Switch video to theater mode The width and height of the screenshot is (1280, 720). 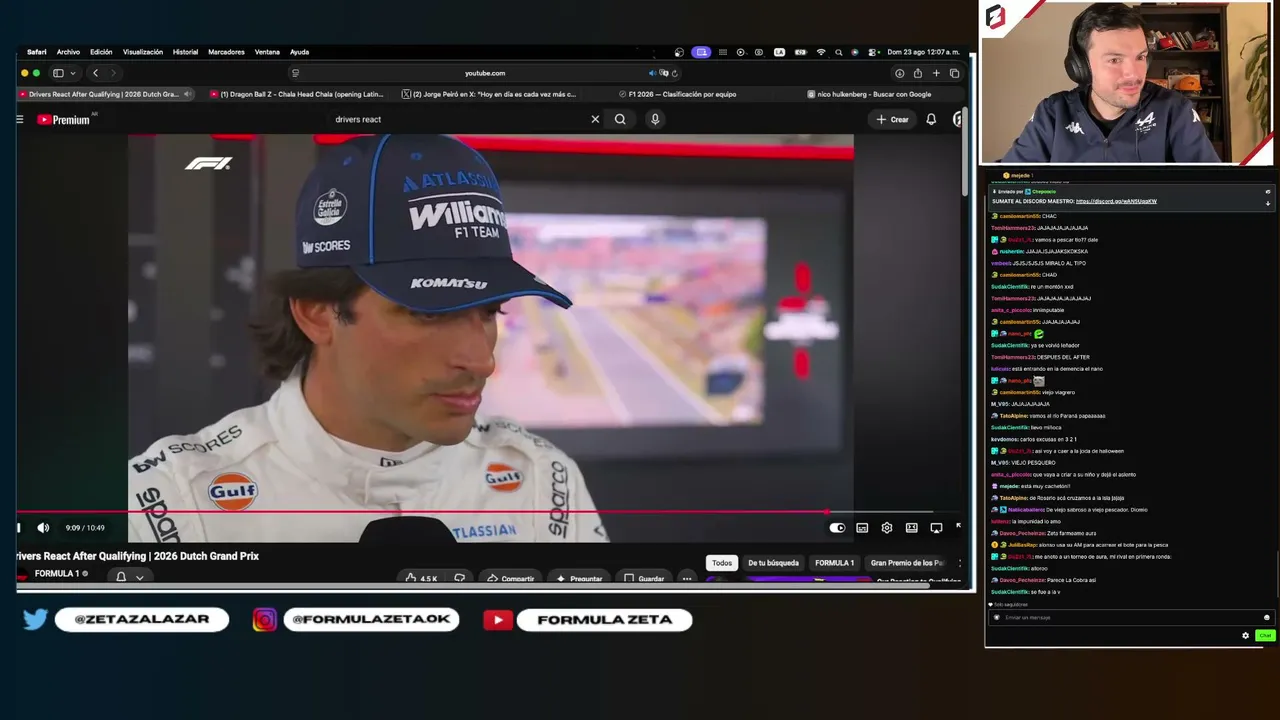click(911, 528)
